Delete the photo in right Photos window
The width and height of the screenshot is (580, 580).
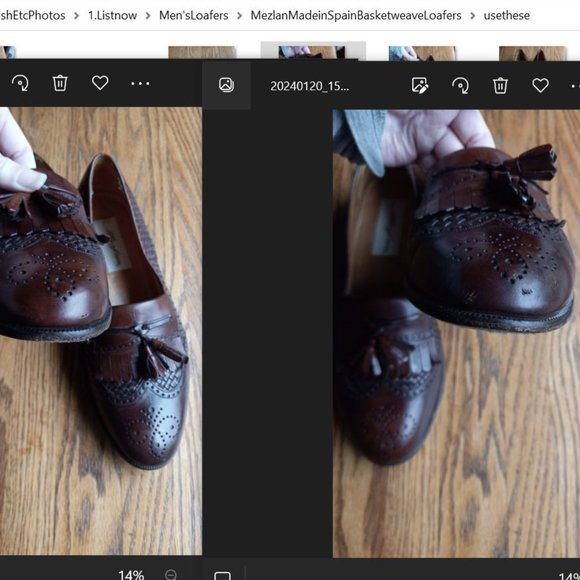pyautogui.click(x=500, y=86)
